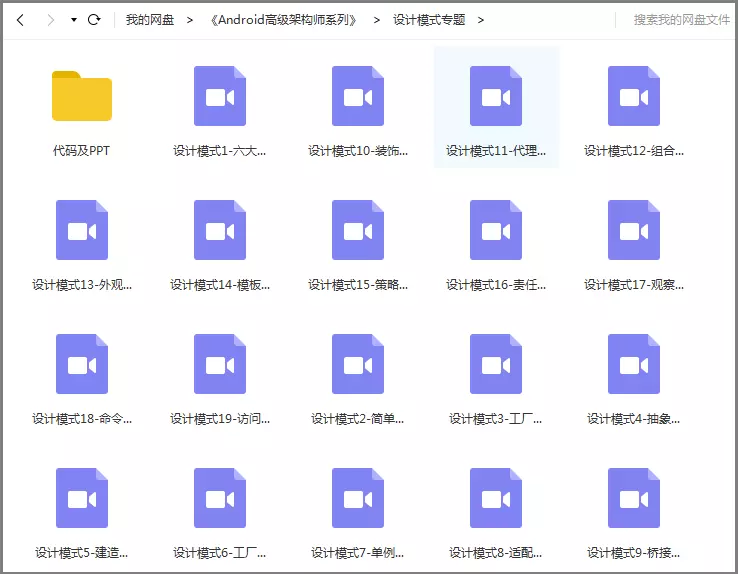The image size is (738, 574).
Task: Click the file name text 代码及PPT
Action: [x=81, y=151]
